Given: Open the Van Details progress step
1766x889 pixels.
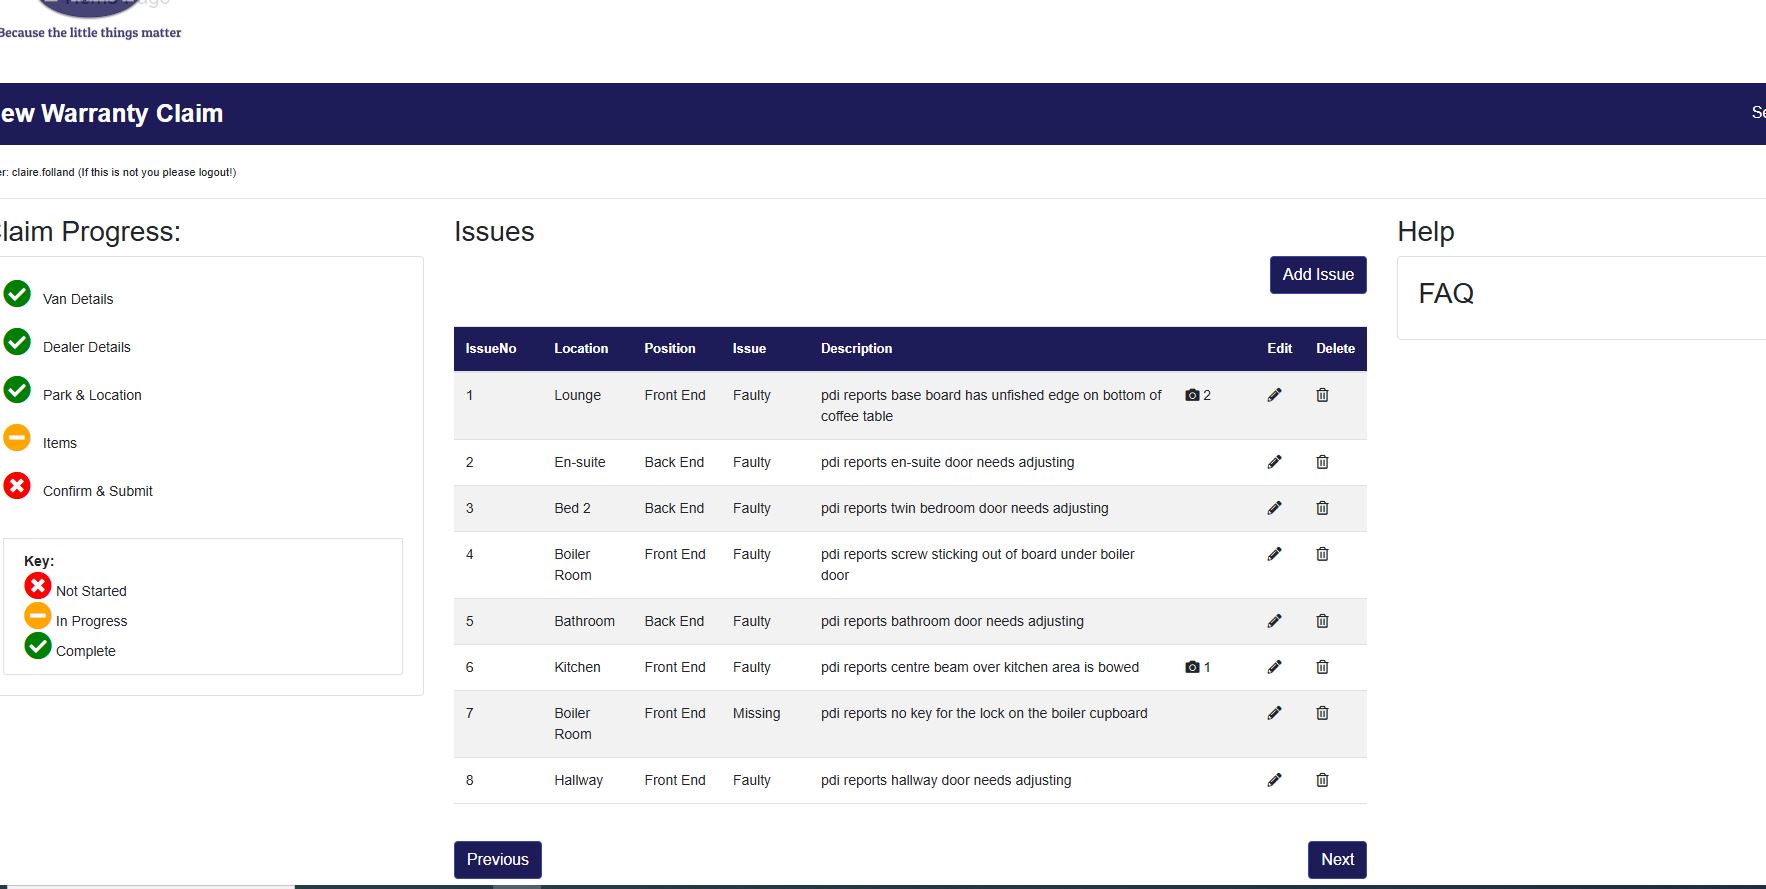Looking at the screenshot, I should [77, 299].
